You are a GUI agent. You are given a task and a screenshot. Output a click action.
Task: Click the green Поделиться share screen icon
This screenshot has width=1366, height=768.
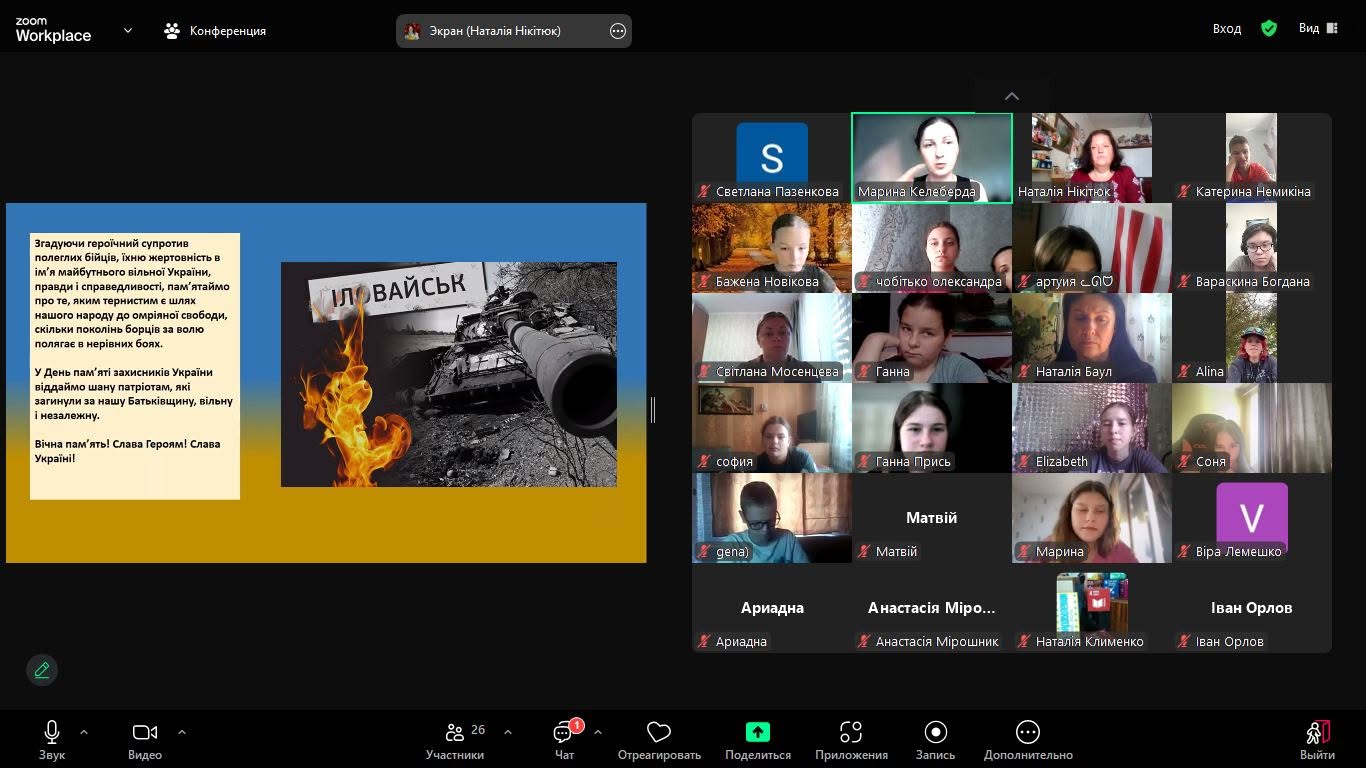pos(758,732)
